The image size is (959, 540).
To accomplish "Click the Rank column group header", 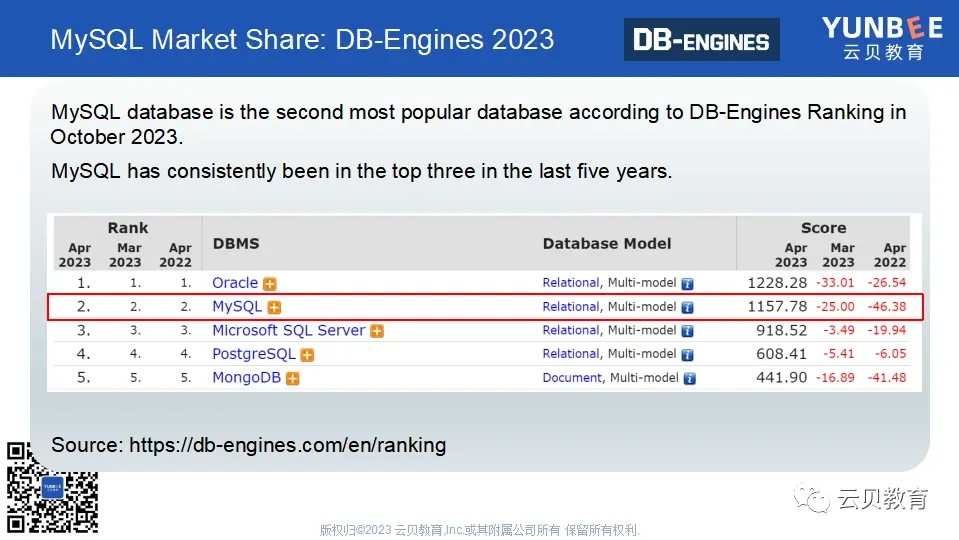I will 128,228.
